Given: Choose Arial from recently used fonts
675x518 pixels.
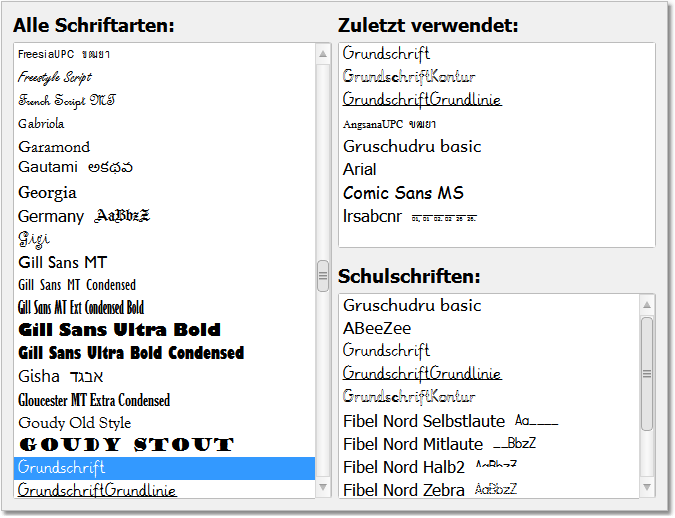Looking at the screenshot, I should pyautogui.click(x=497, y=170).
